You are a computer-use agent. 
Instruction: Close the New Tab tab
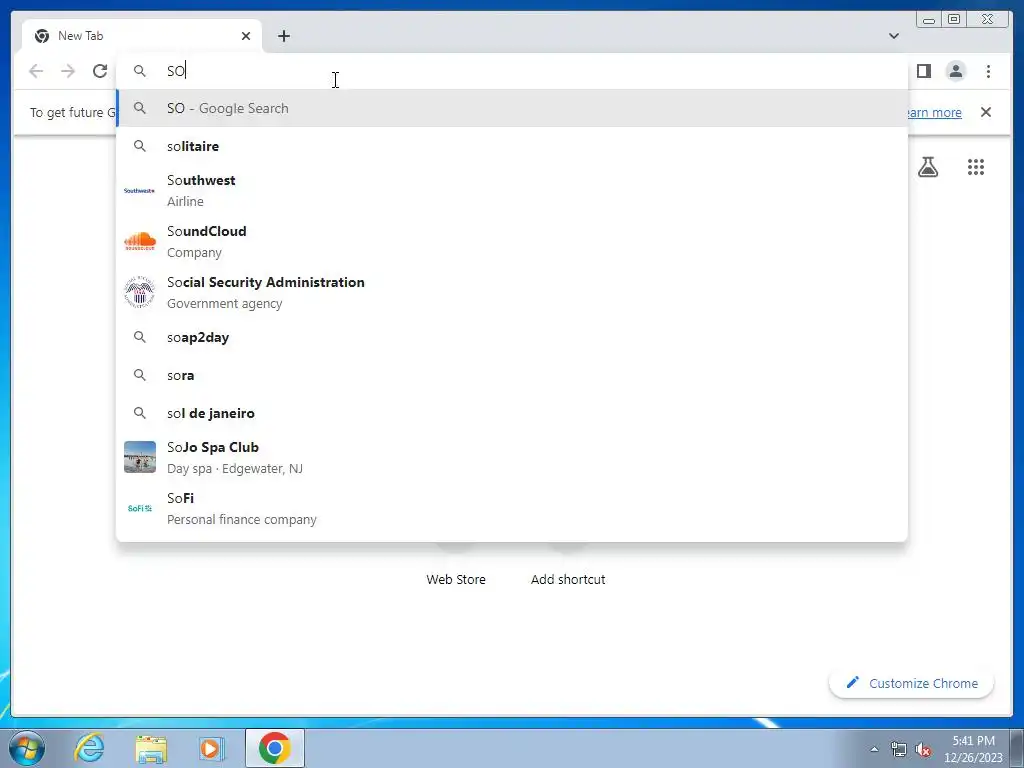point(246,36)
